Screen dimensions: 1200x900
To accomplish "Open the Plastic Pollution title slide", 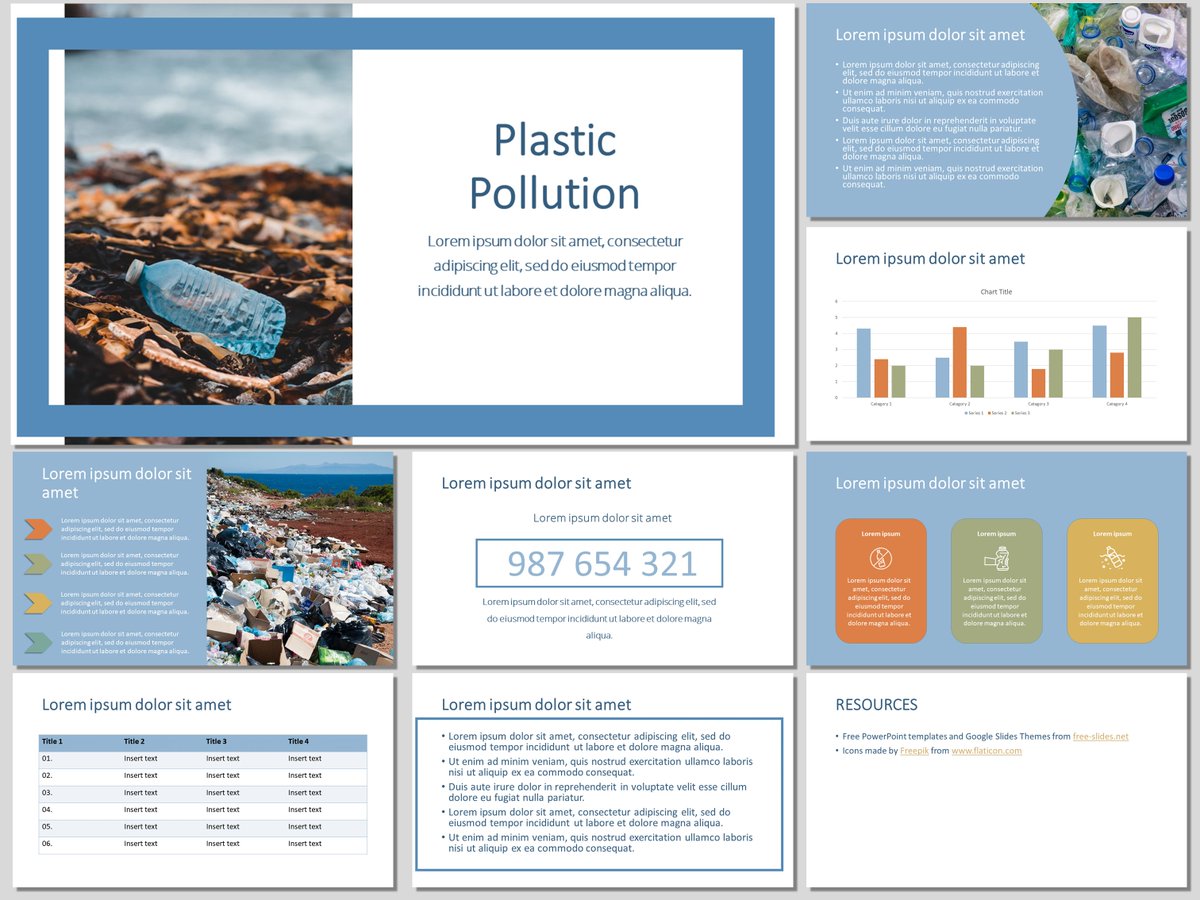I will (403, 225).
